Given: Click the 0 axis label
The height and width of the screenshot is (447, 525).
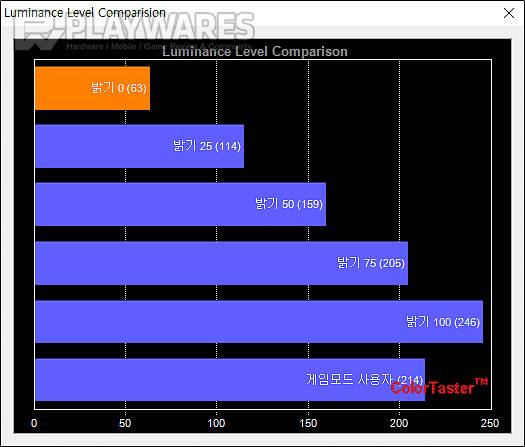Looking at the screenshot, I should point(34,423).
